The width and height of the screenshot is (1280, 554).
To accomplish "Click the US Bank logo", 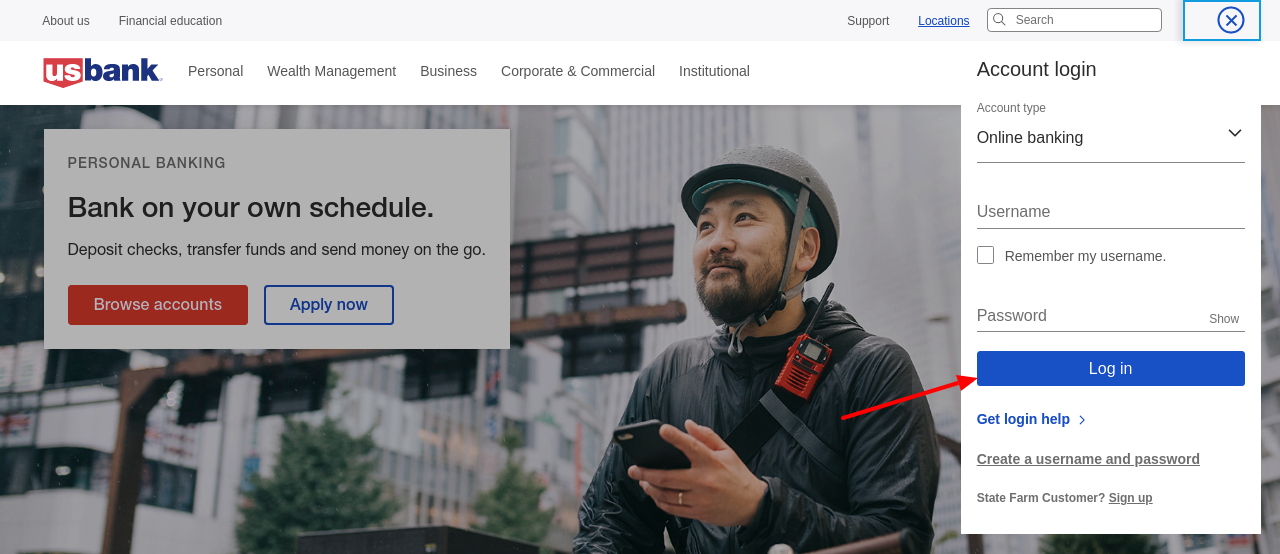I will [102, 72].
